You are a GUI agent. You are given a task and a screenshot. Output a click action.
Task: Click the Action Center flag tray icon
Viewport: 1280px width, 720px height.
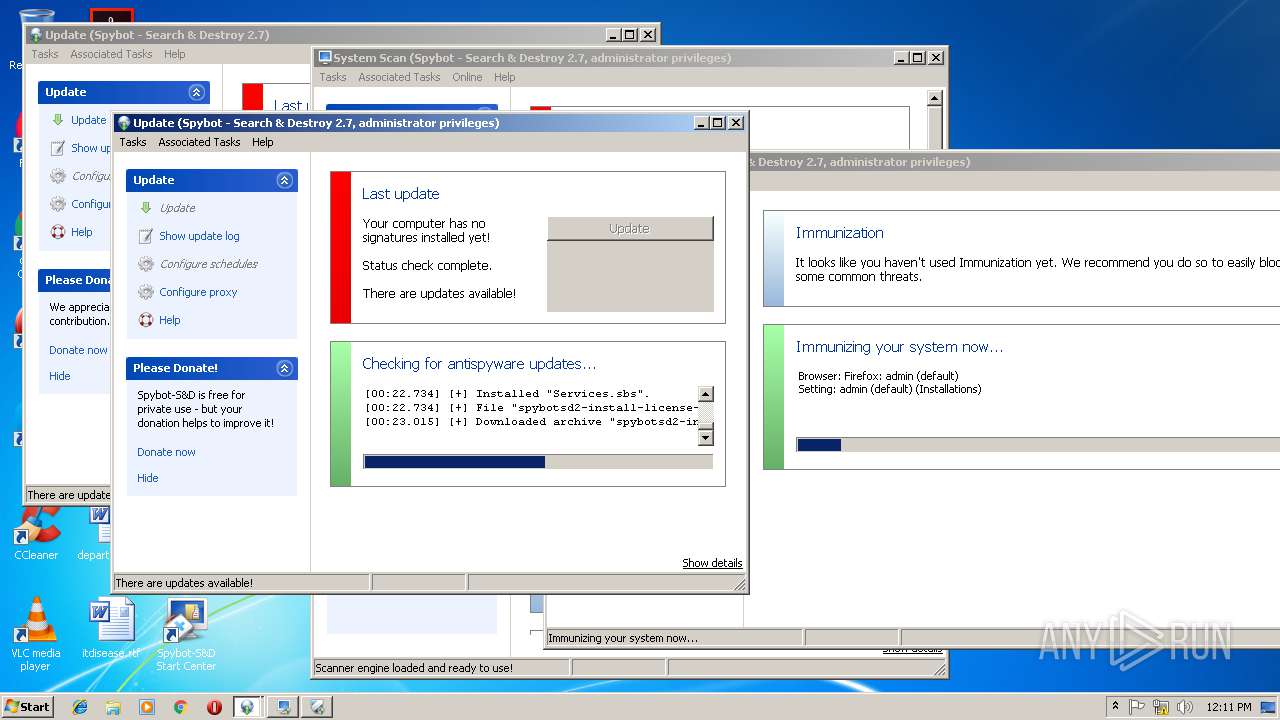1137,707
